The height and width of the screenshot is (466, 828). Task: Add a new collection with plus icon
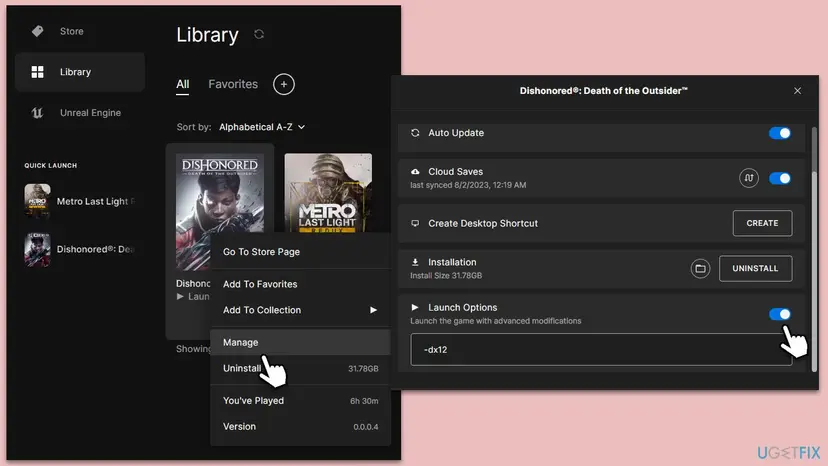pos(284,84)
